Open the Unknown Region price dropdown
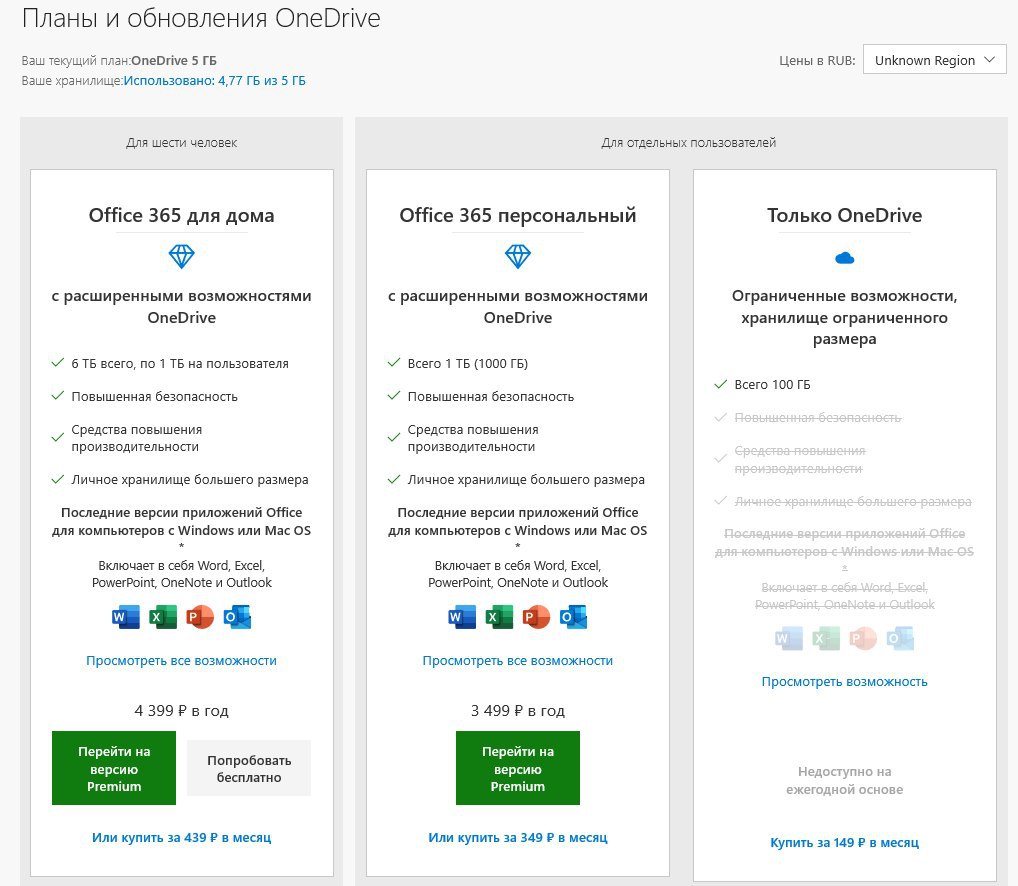Image resolution: width=1018 pixels, height=886 pixels. (934, 60)
